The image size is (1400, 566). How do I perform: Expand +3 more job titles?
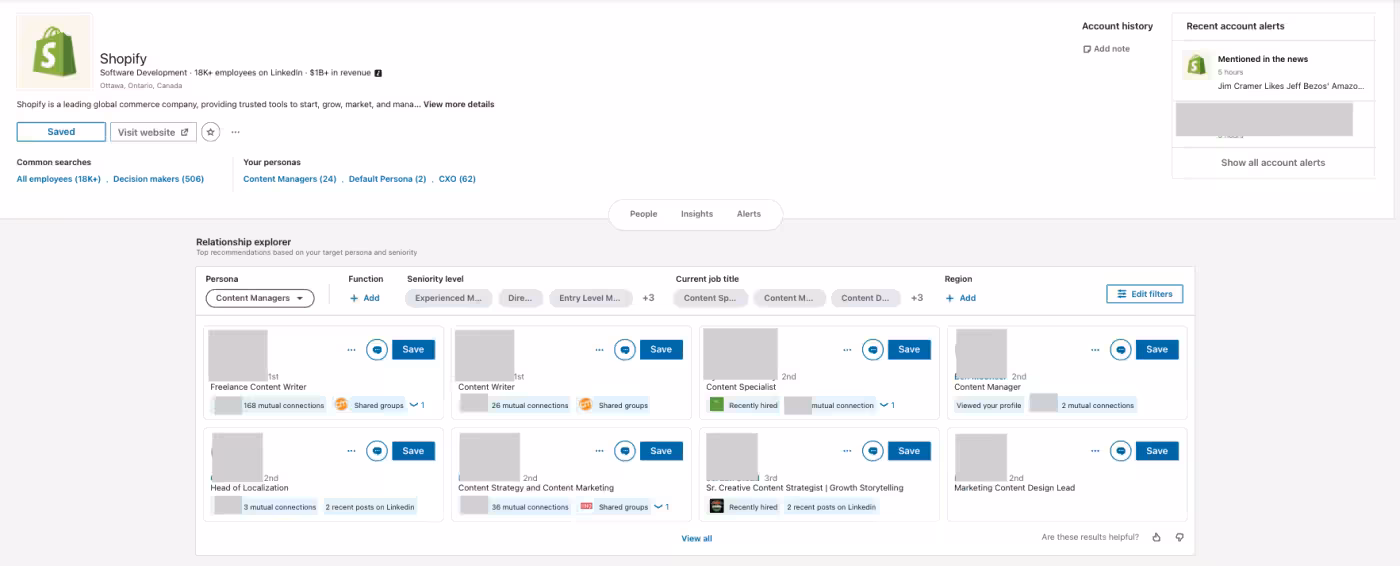point(917,298)
